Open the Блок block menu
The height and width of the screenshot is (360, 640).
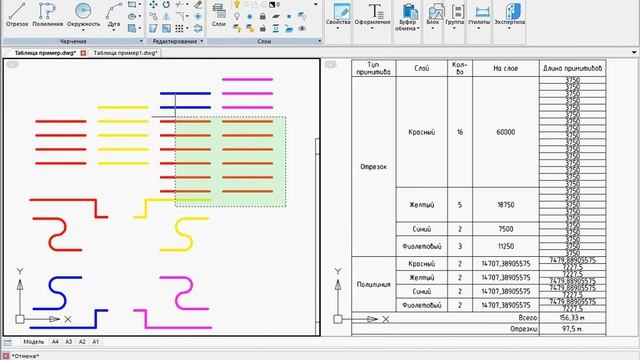point(433,16)
